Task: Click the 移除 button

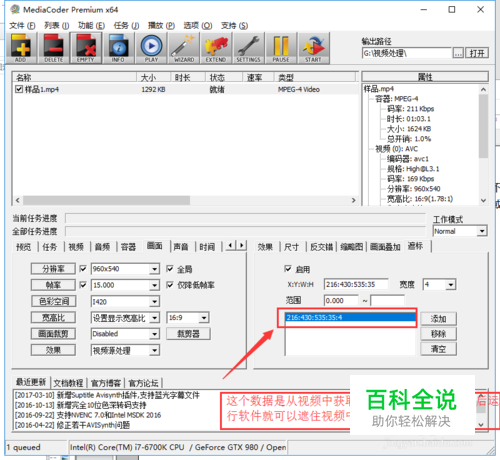Action: coord(438,334)
